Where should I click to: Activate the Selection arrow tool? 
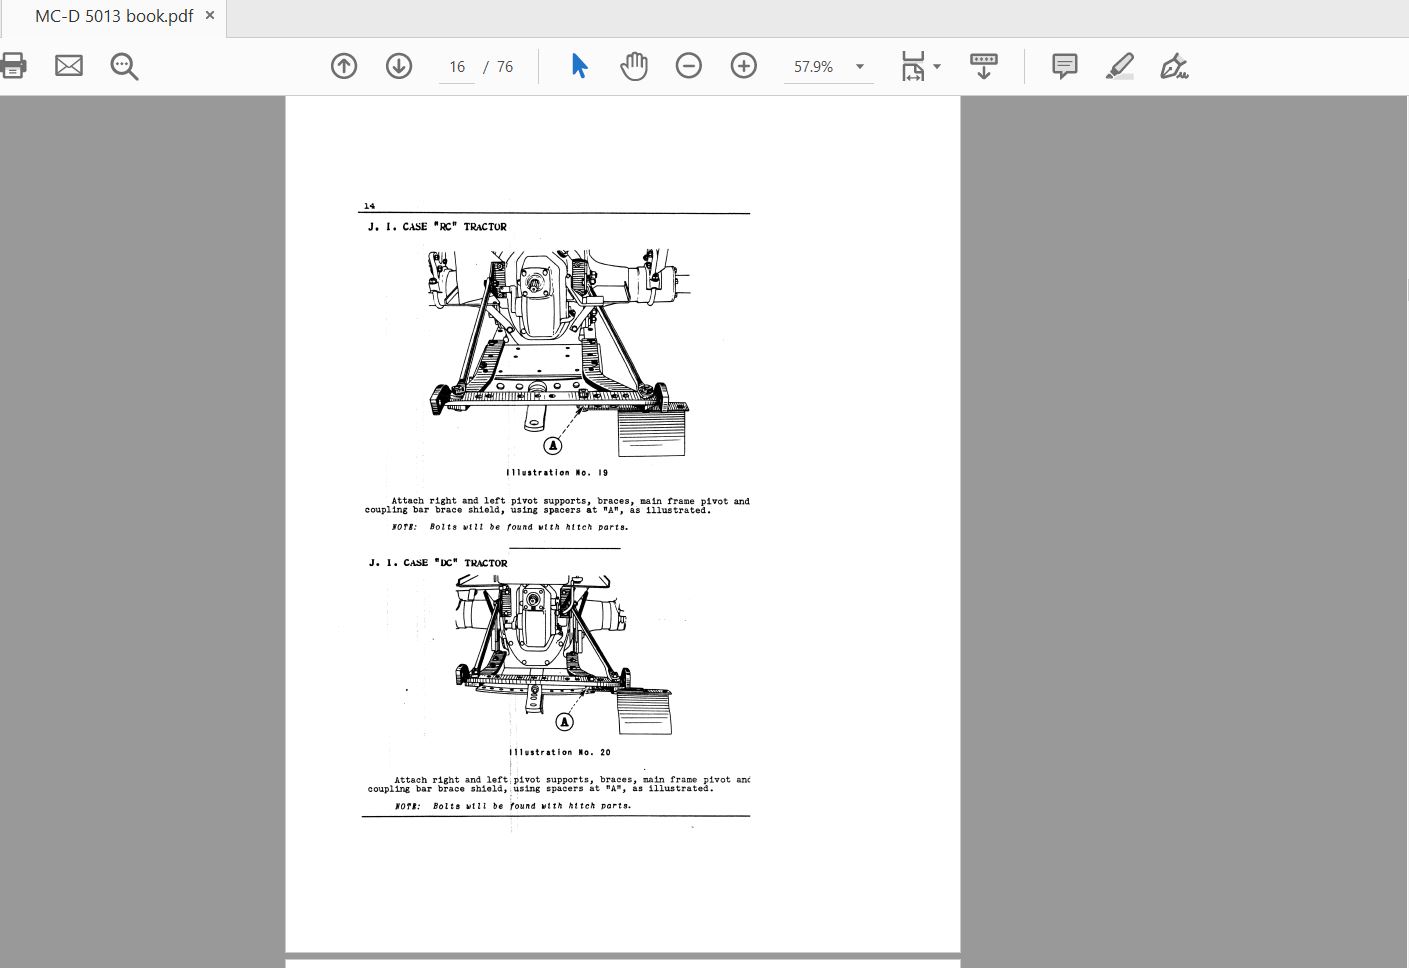tap(579, 66)
